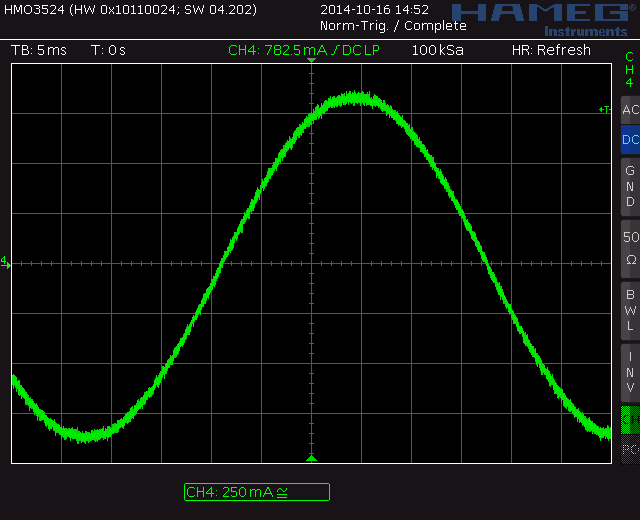
Task: Click the CH4 label at menu top
Action: 630,69
